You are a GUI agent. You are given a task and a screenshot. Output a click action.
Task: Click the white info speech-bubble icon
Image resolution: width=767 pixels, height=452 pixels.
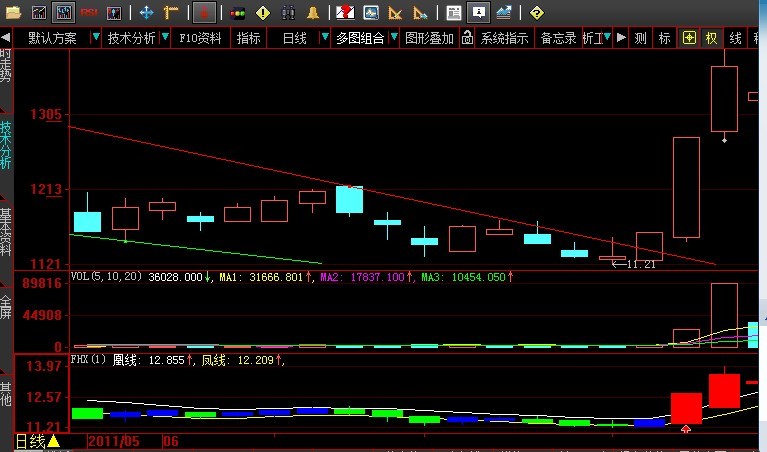click(x=478, y=12)
